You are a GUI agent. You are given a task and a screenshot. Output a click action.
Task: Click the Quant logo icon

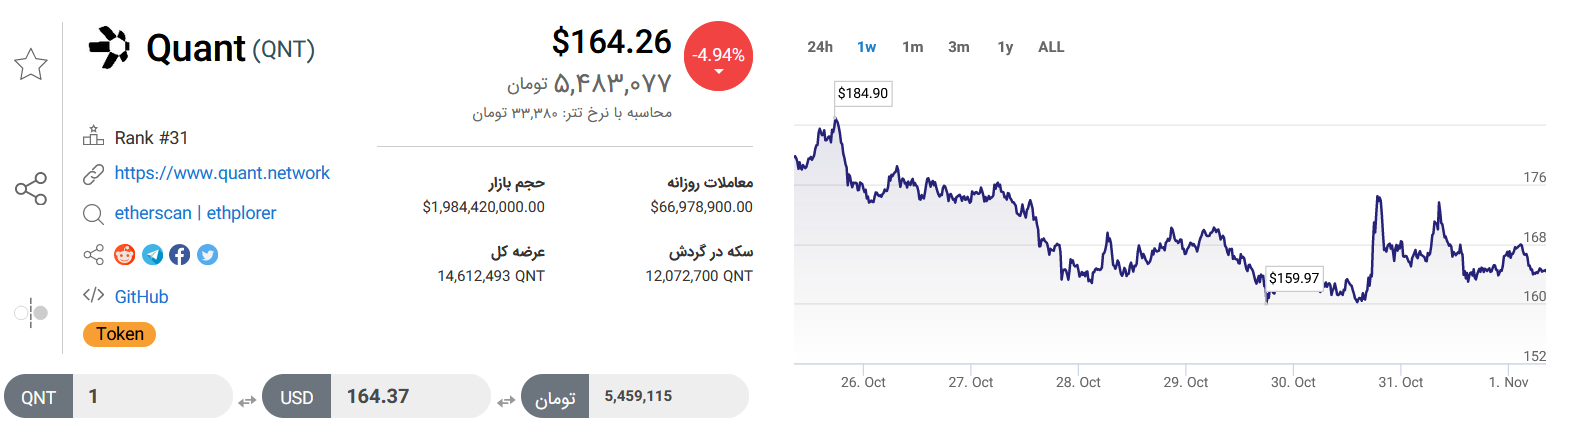[109, 48]
